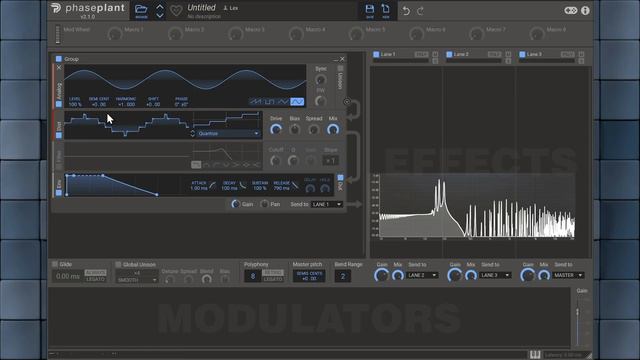The image size is (640, 360).
Task: Click the Bend Range value field
Action: click(x=342, y=276)
